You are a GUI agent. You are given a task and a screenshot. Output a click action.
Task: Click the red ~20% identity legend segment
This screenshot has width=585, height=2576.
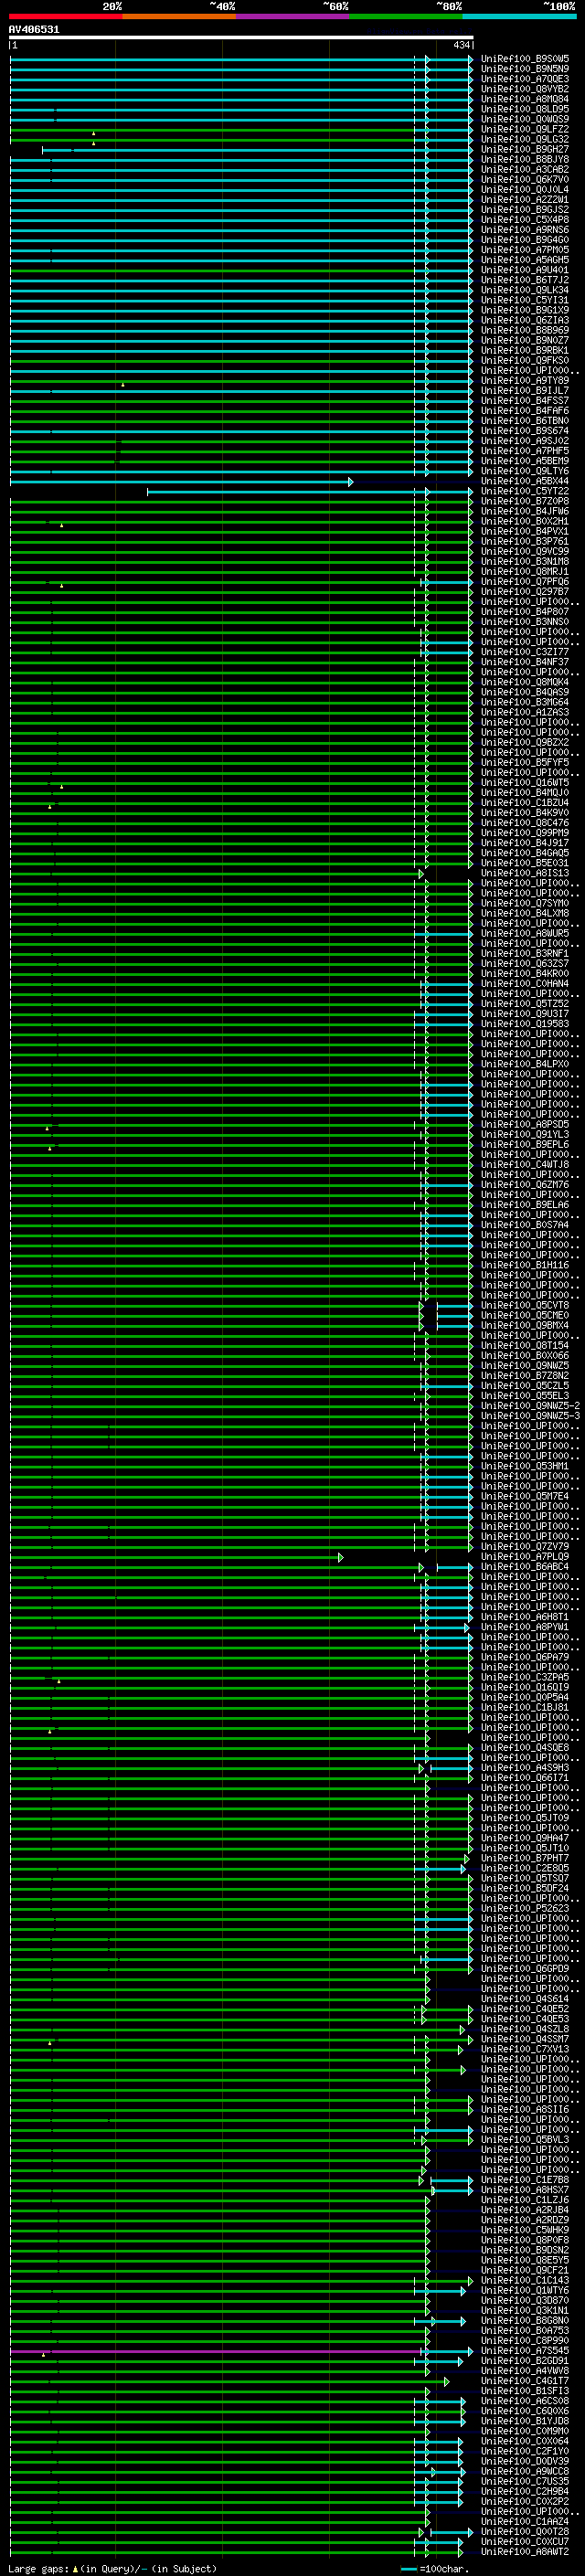coord(66,16)
